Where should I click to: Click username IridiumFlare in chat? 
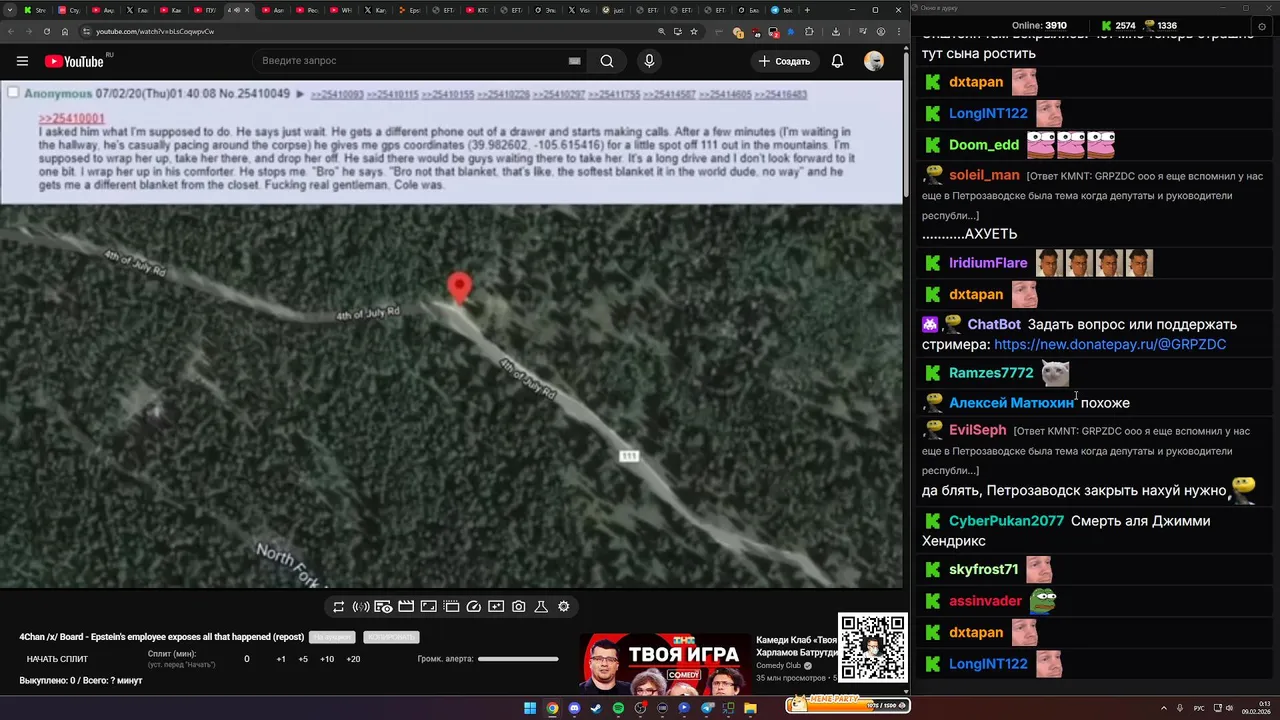click(988, 263)
